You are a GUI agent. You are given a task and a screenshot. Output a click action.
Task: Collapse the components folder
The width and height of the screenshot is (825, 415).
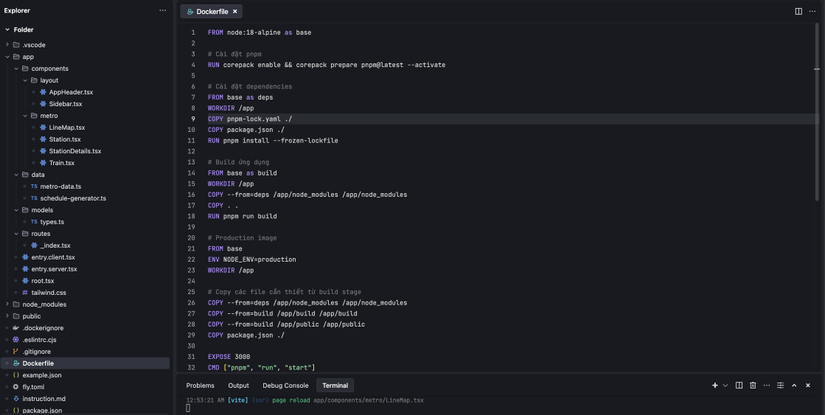click(x=16, y=68)
